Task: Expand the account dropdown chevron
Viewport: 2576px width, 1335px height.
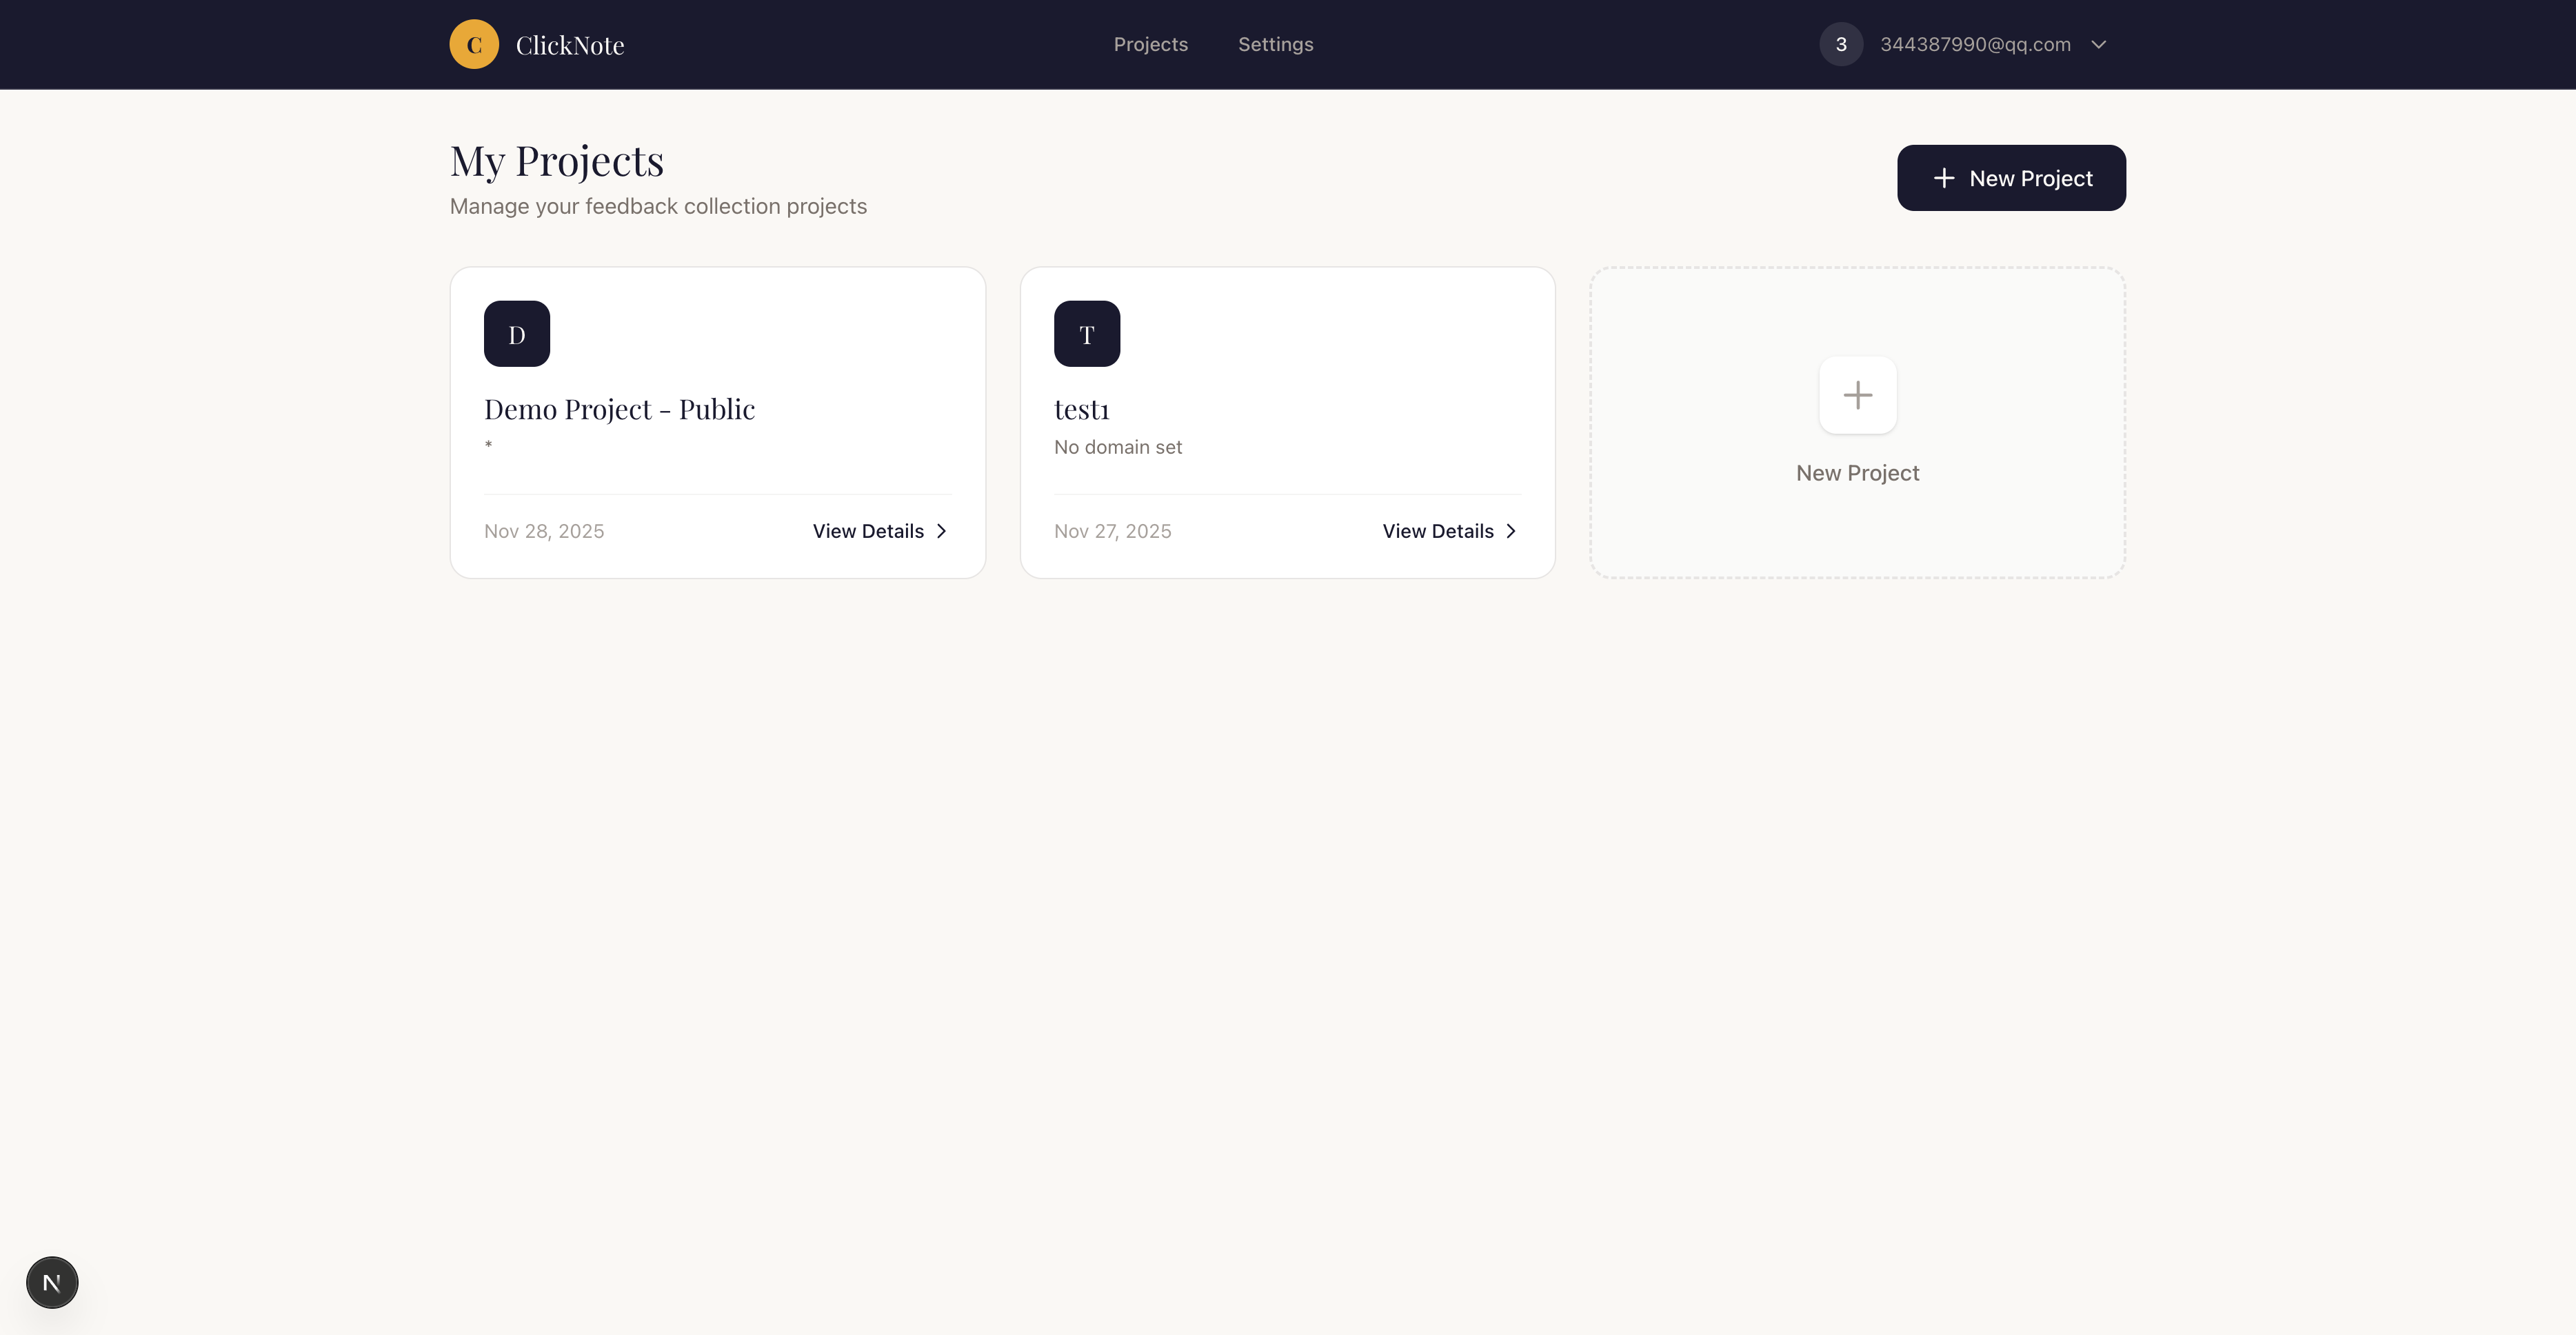Action: 2099,45
